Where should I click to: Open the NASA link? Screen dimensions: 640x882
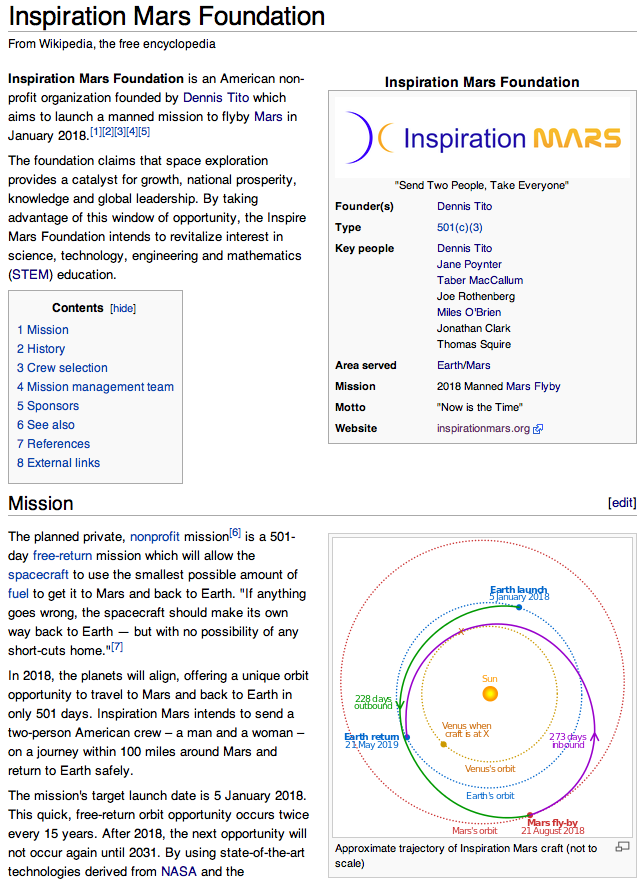[x=179, y=872]
